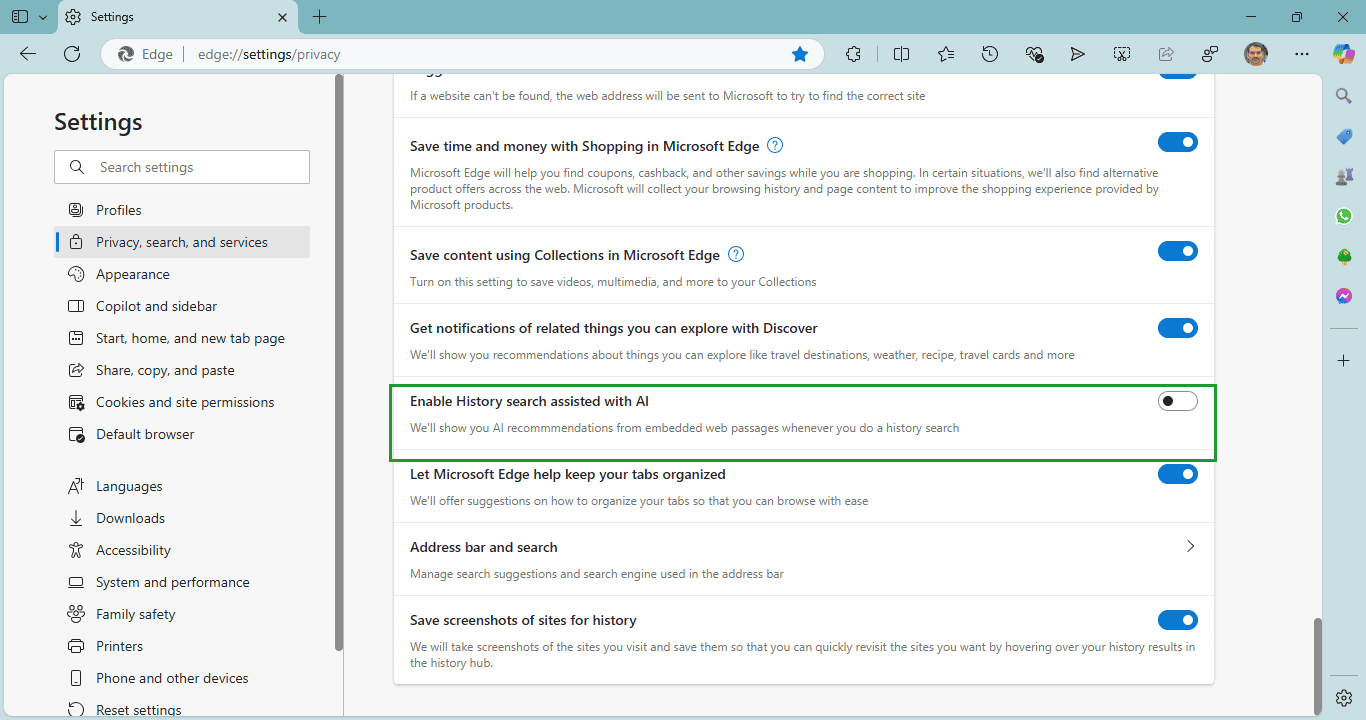Open info icon beside Collections setting

click(737, 254)
